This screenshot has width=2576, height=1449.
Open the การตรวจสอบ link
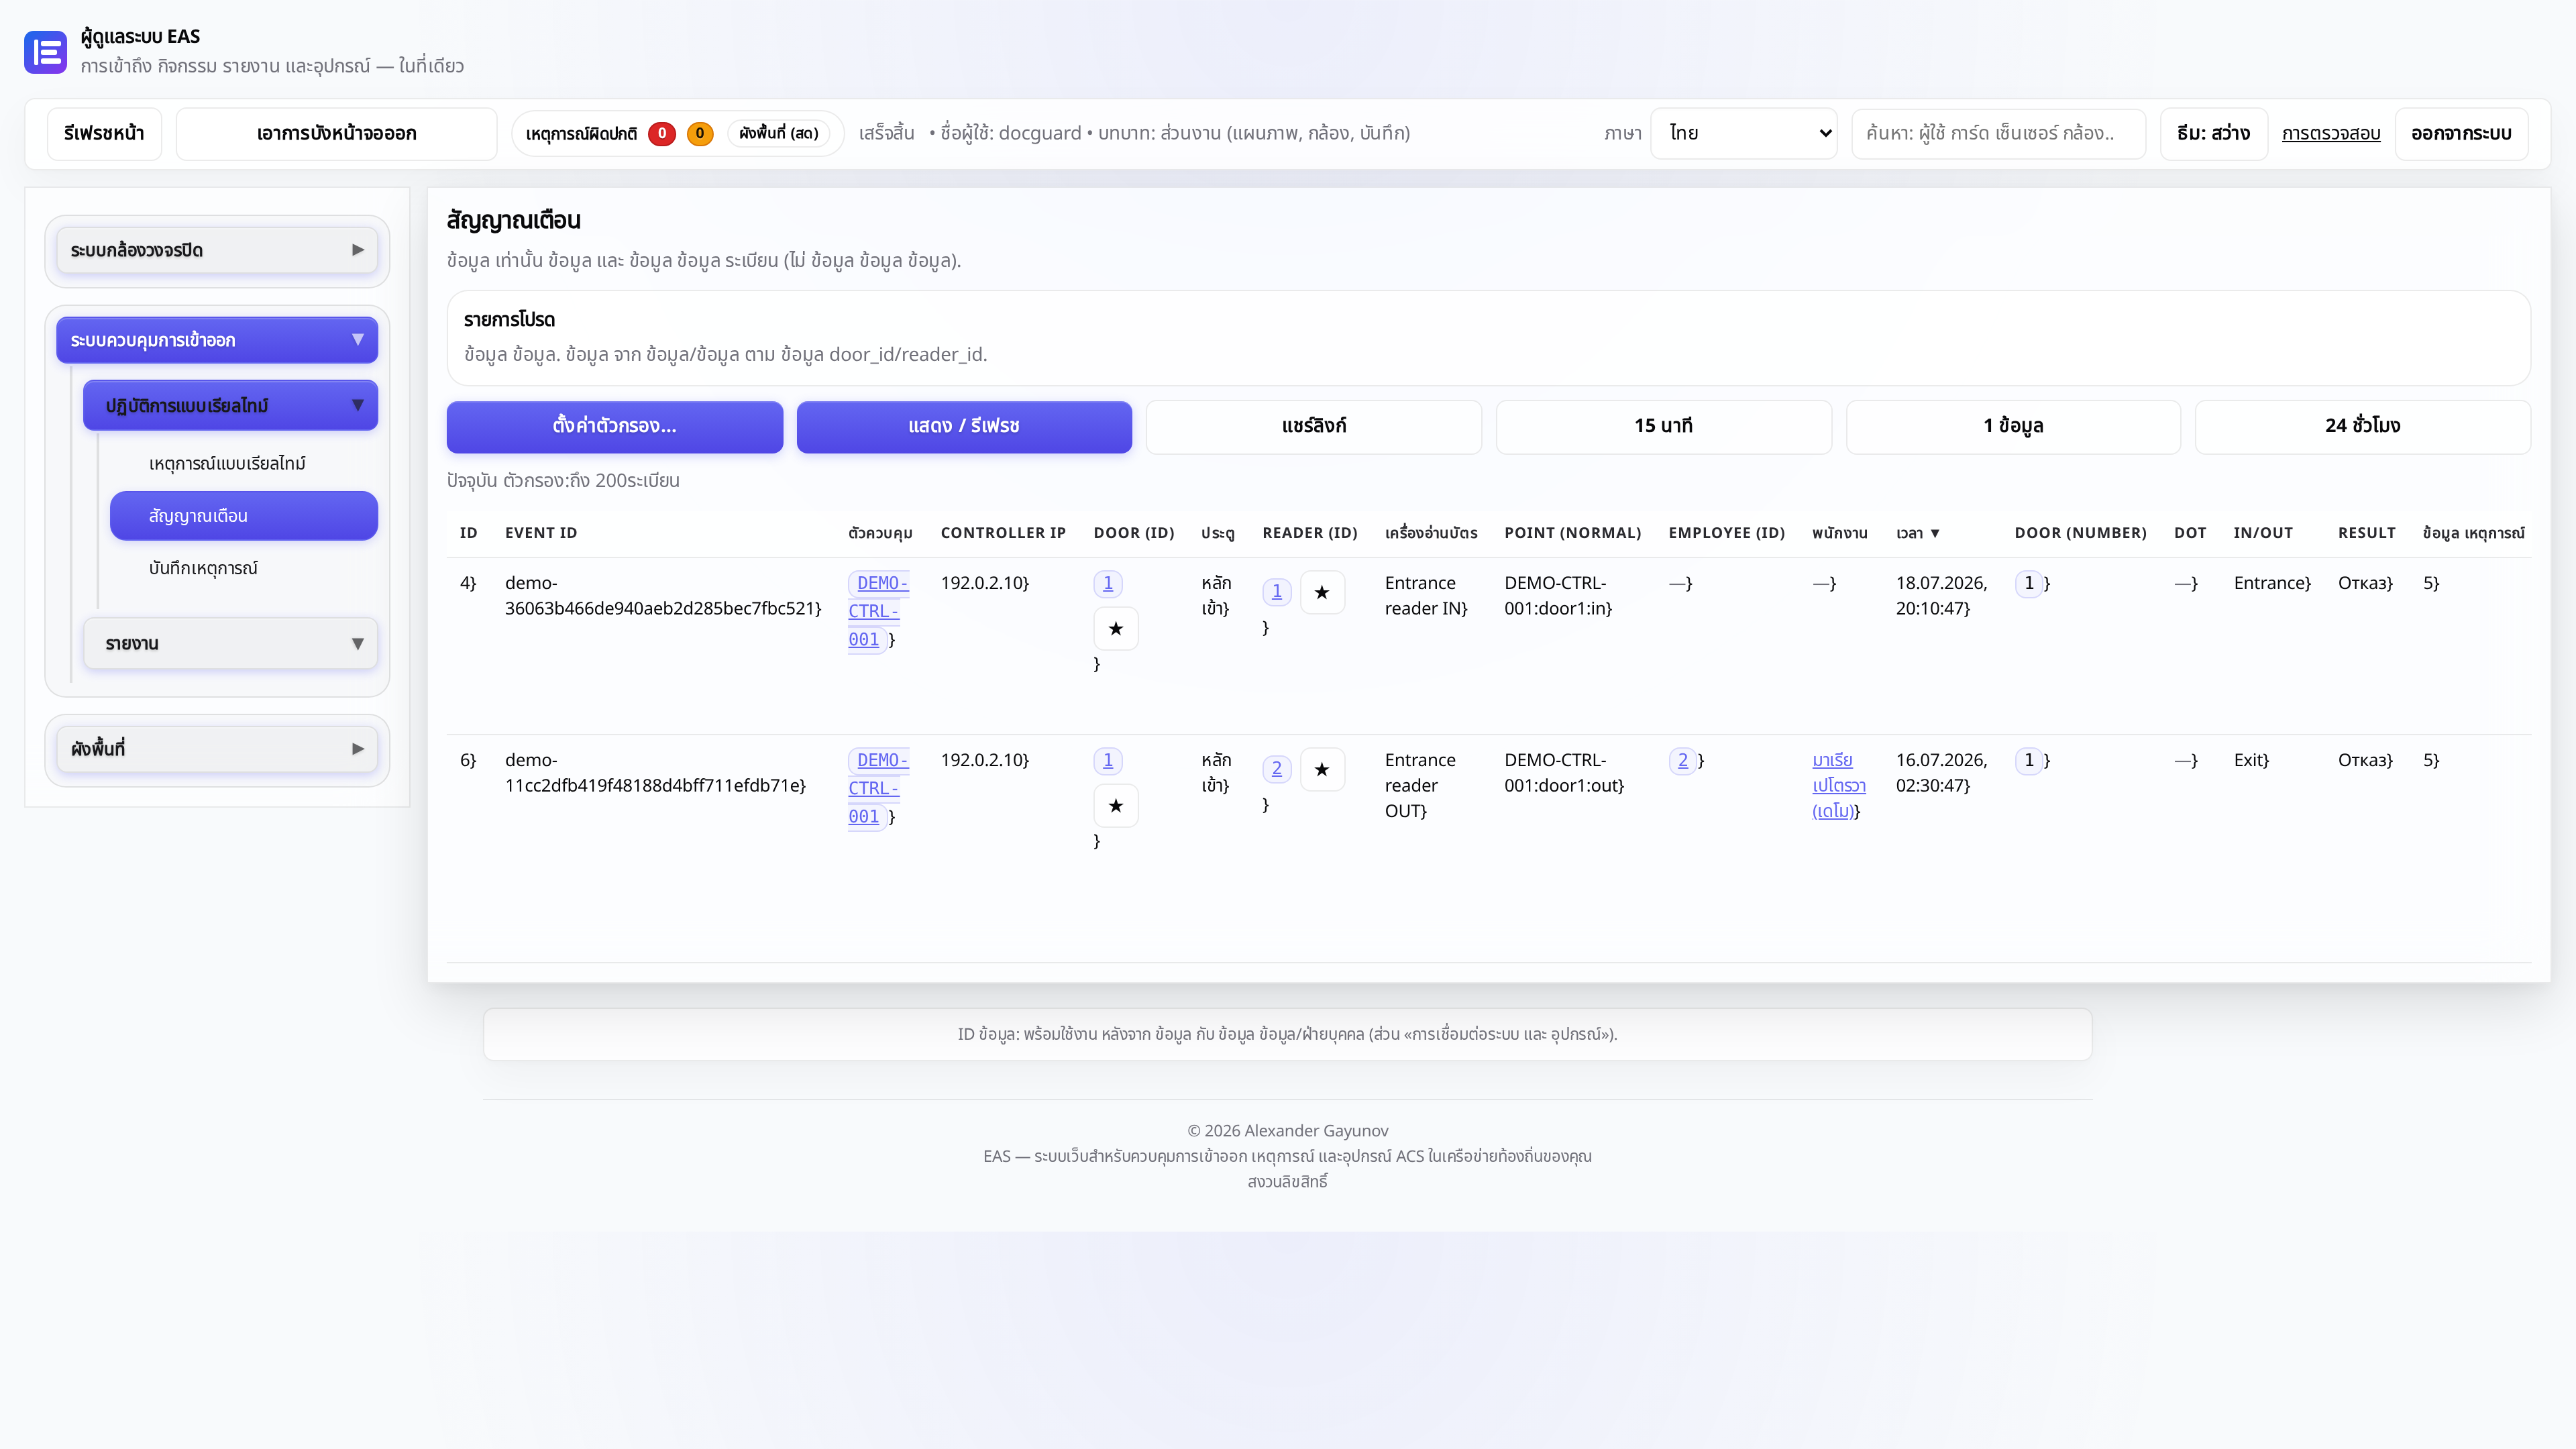[x=2331, y=133]
